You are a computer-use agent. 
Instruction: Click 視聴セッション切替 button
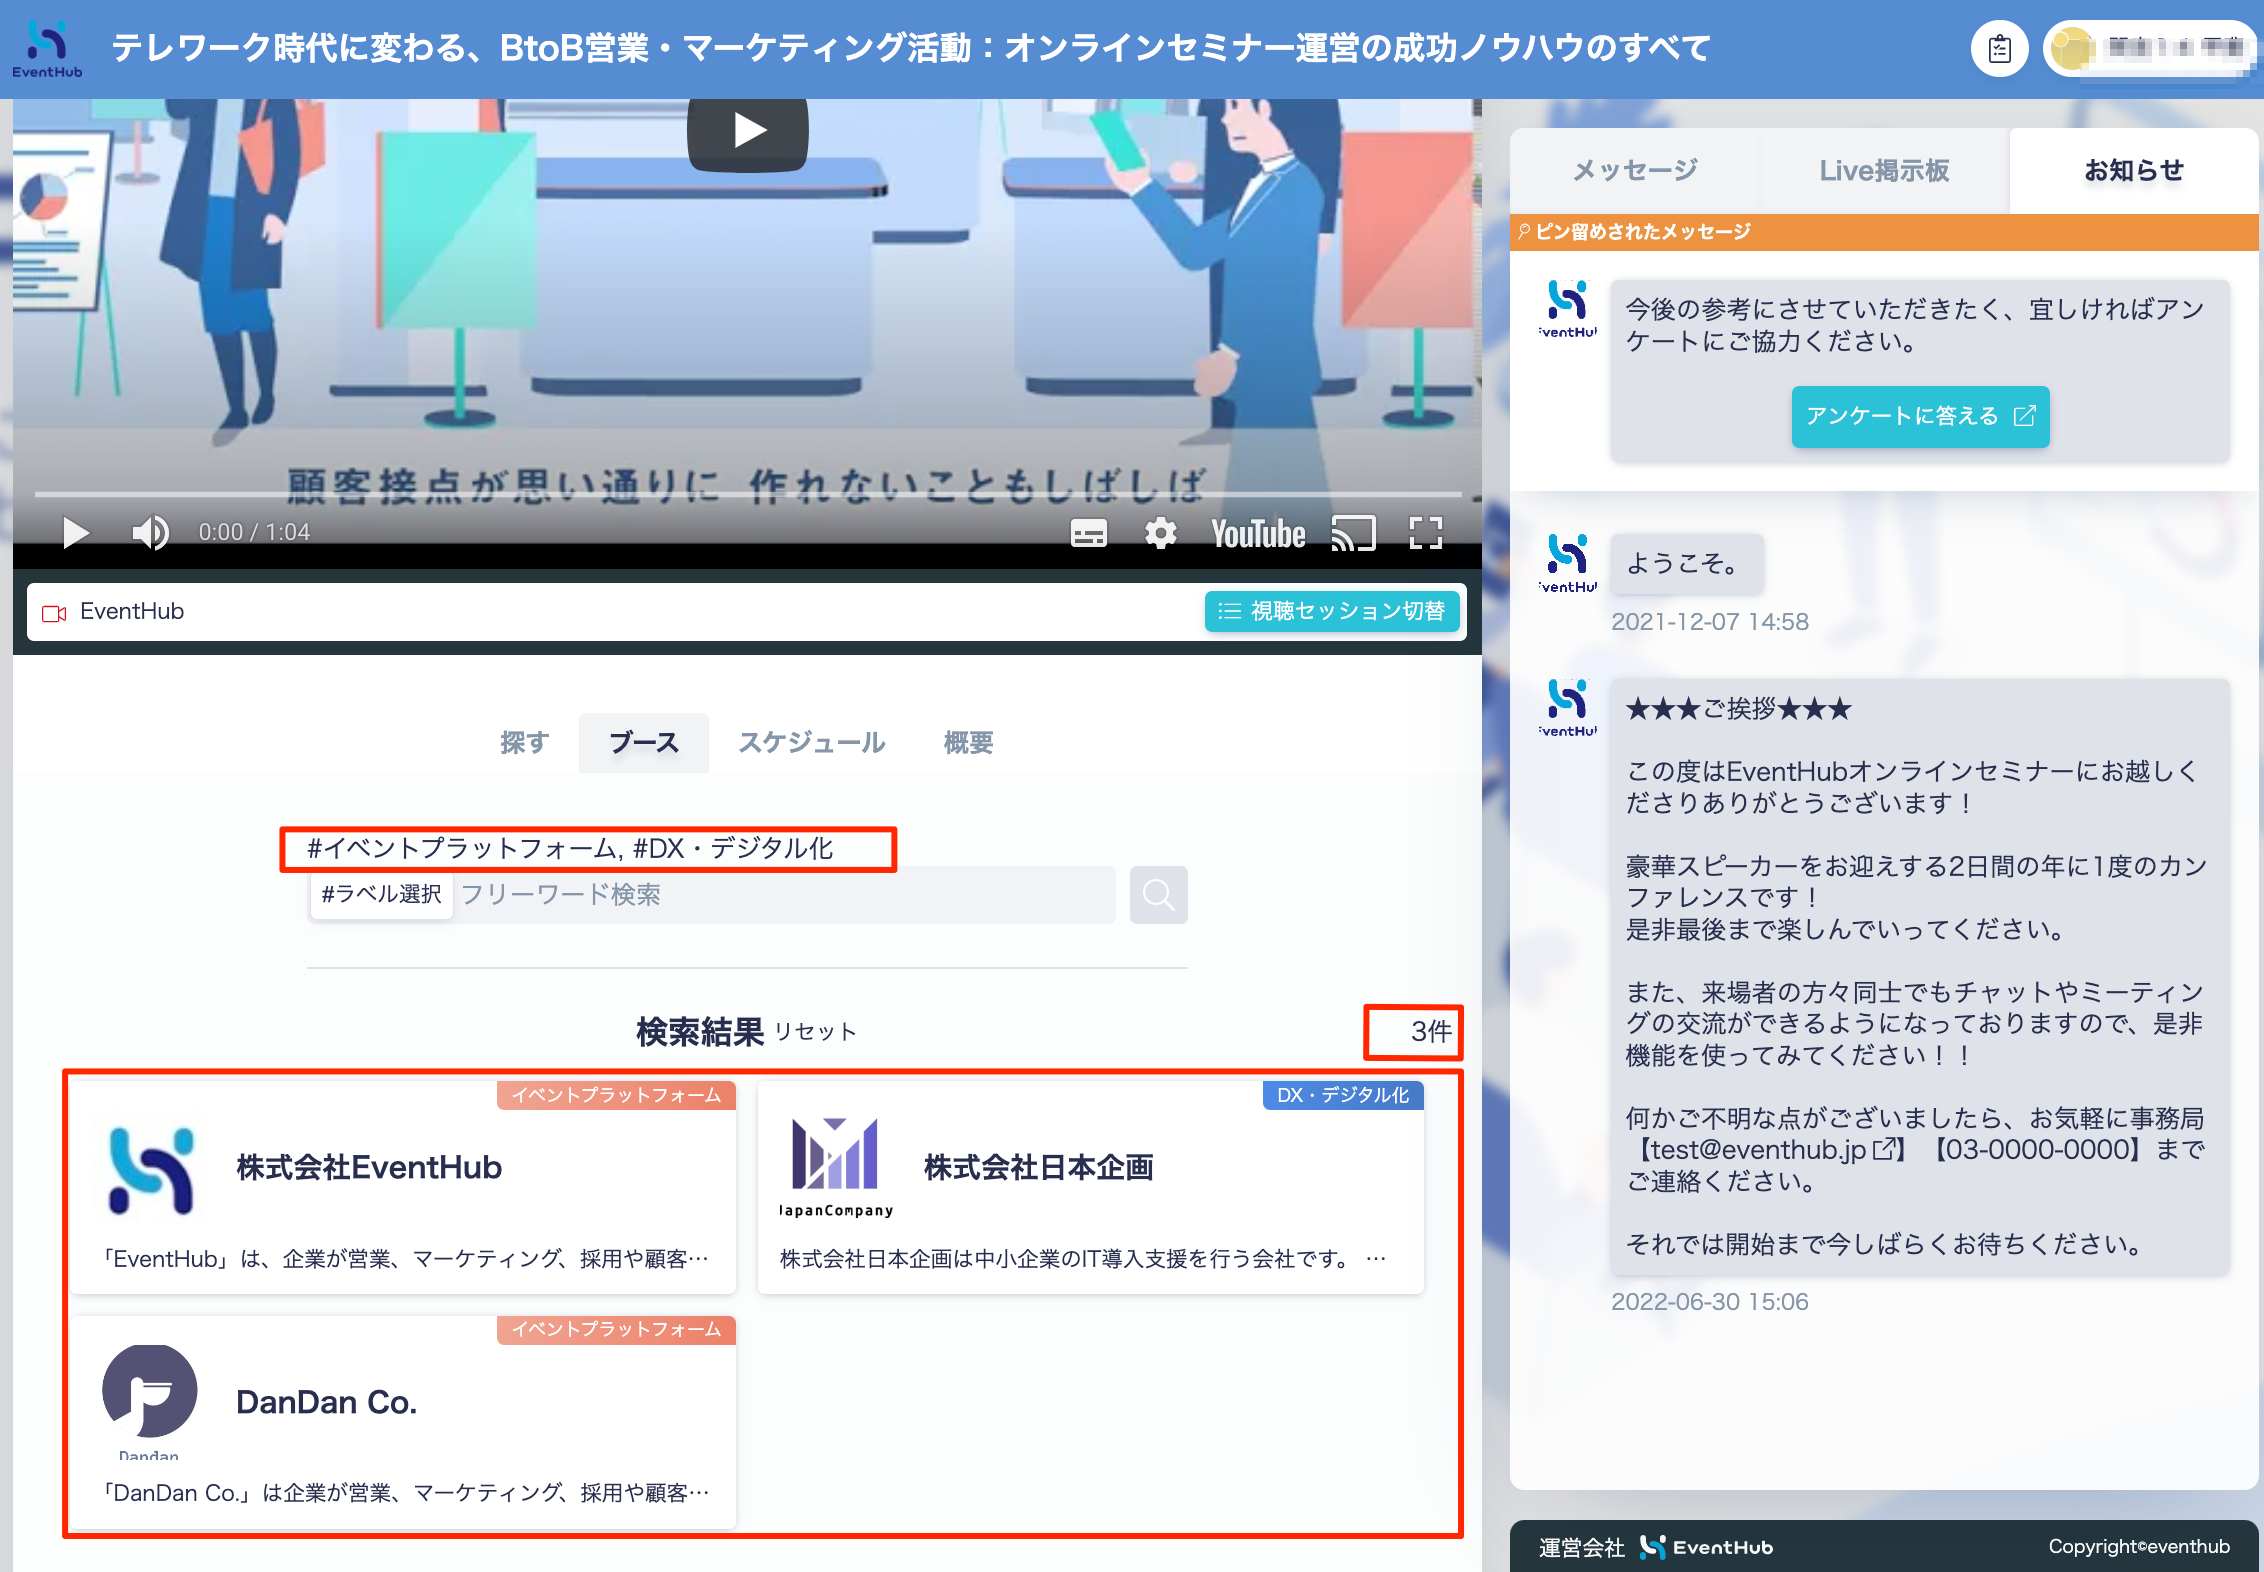tap(1332, 611)
